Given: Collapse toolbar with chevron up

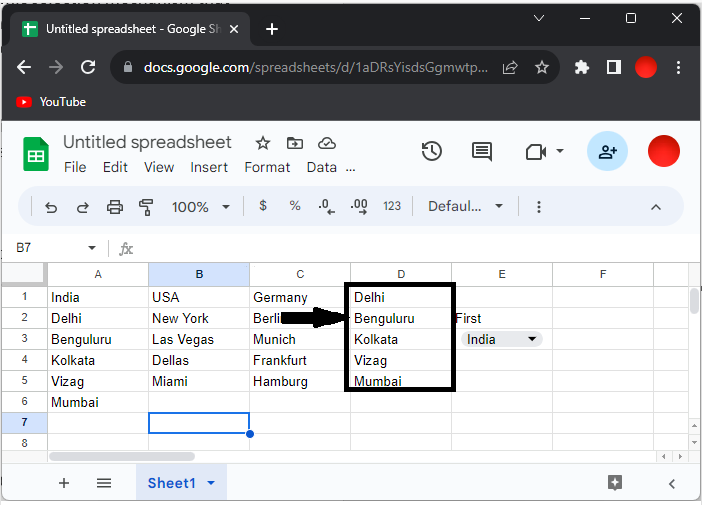Looking at the screenshot, I should (656, 207).
